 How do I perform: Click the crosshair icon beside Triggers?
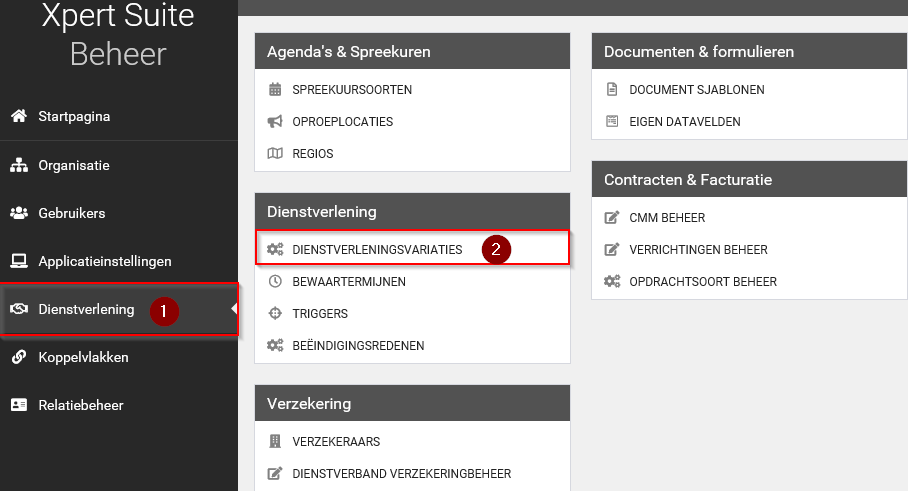pyautogui.click(x=275, y=314)
